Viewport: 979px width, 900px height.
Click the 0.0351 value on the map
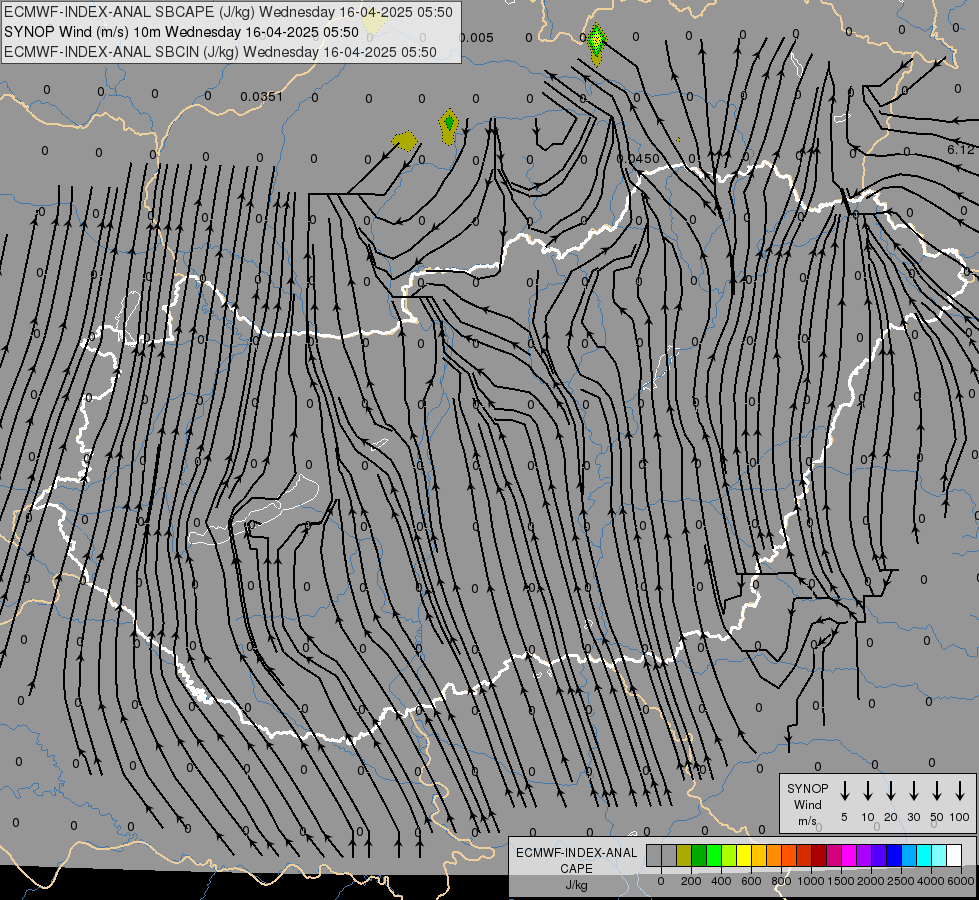coord(262,96)
